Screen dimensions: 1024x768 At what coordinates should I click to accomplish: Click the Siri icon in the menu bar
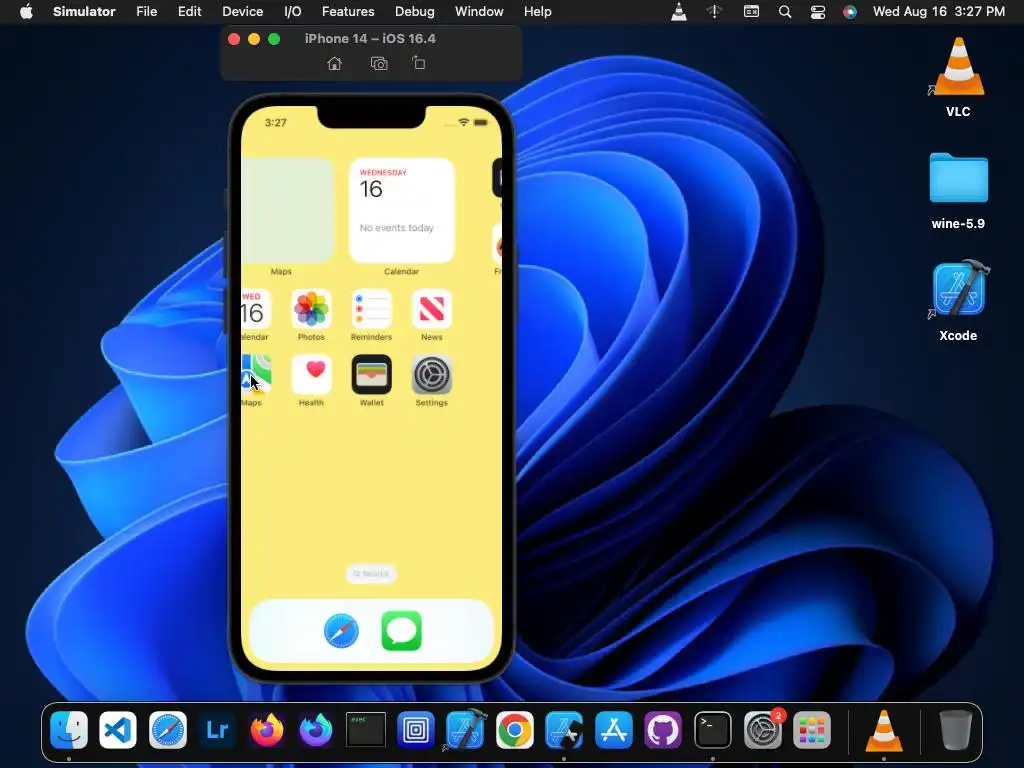[x=850, y=12]
